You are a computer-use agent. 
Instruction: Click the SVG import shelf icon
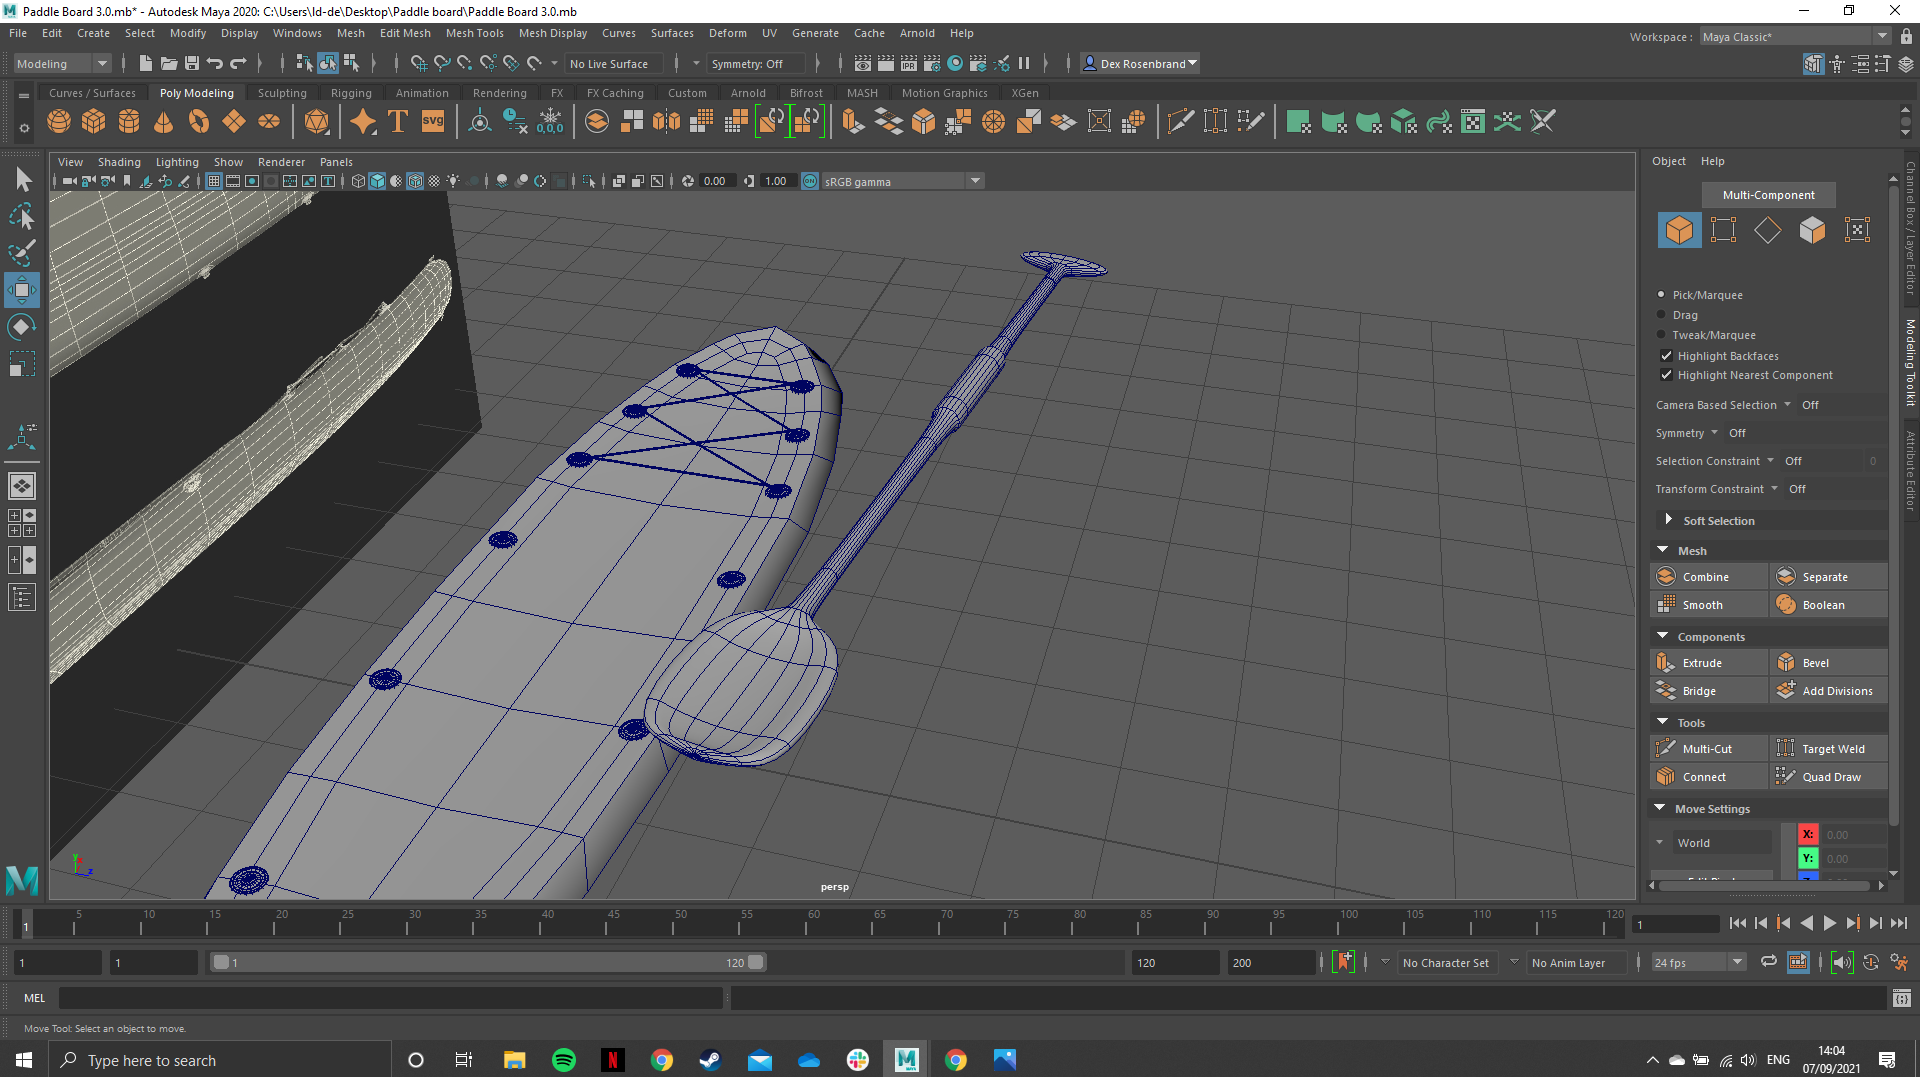[432, 122]
